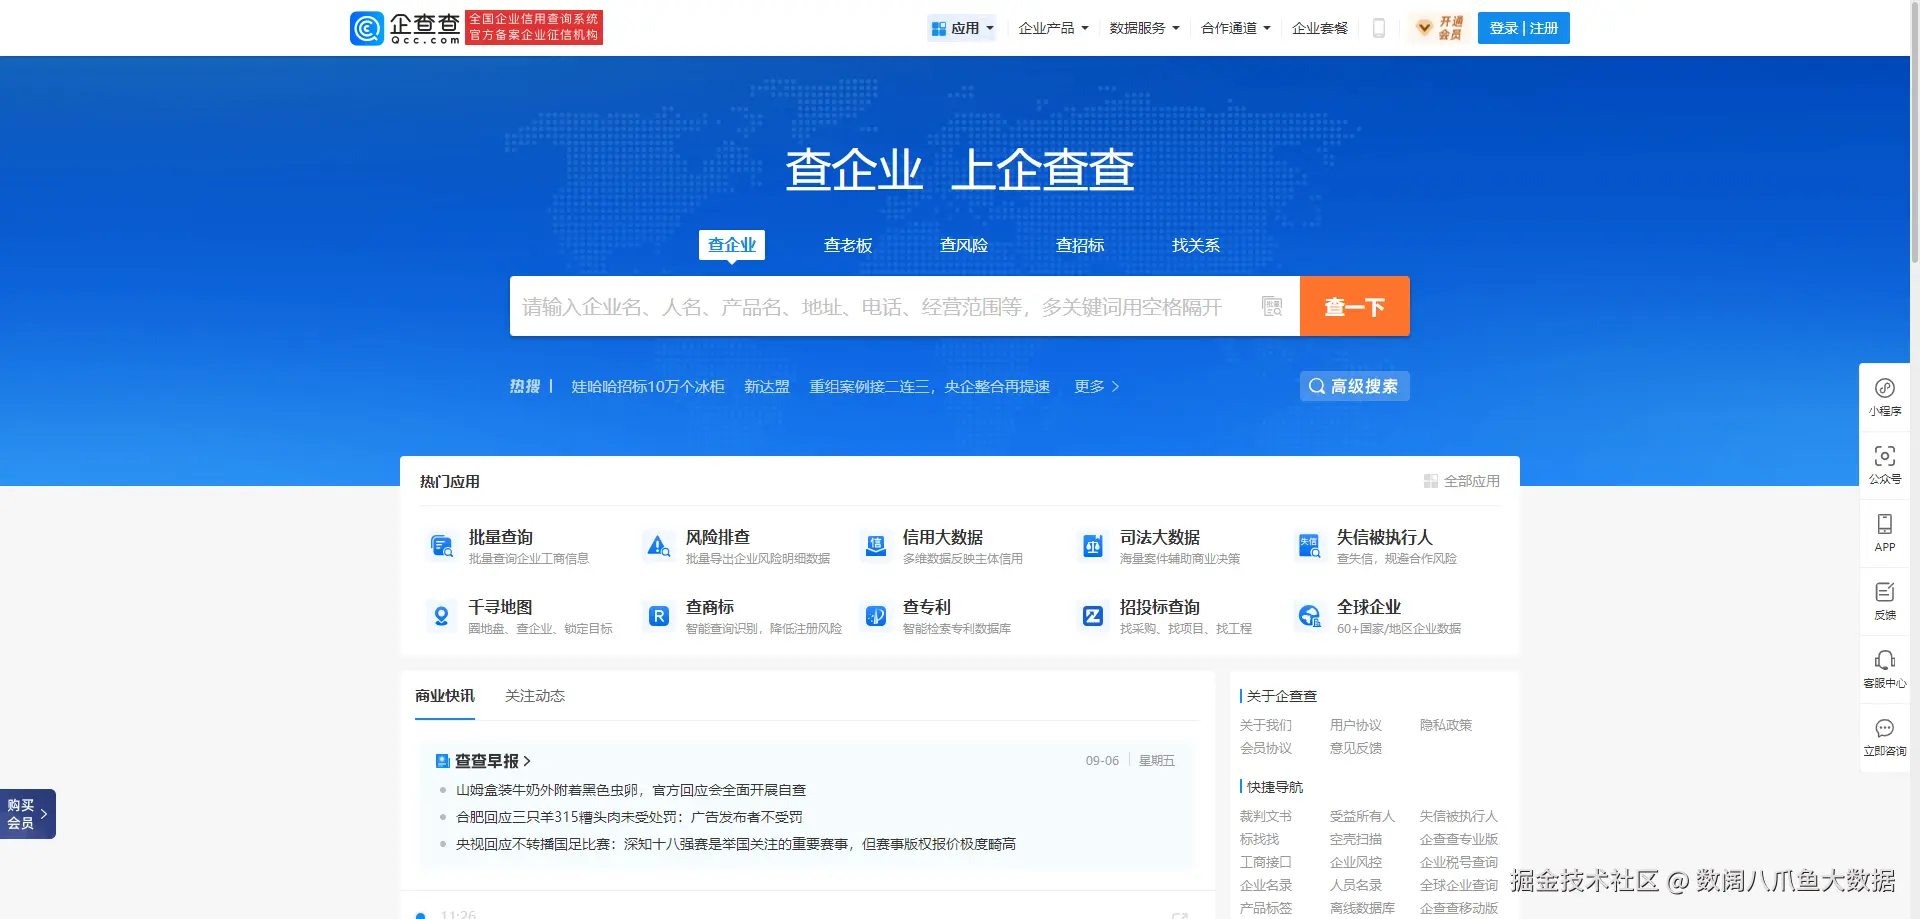Open the 千寻地图 app icon
The image size is (1920, 919).
(441, 616)
